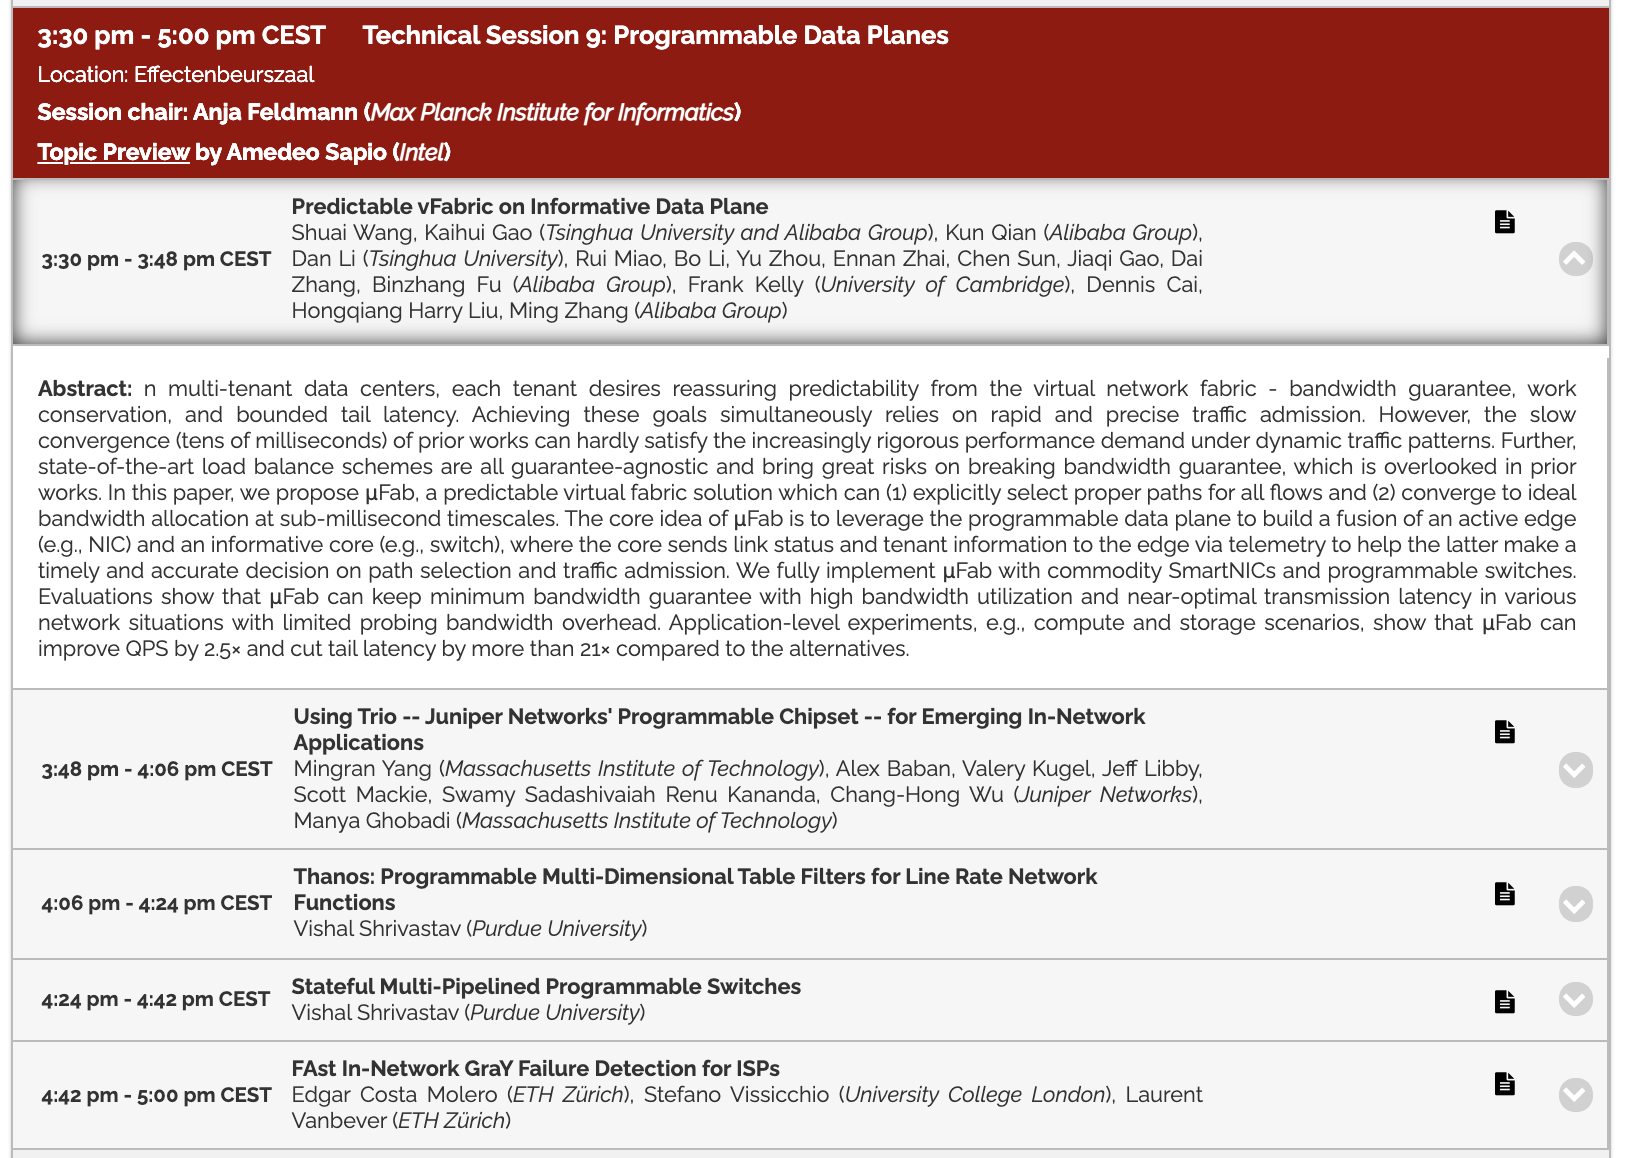1629x1158 pixels.
Task: Open paper document icon for Thanos talk
Action: [1504, 893]
